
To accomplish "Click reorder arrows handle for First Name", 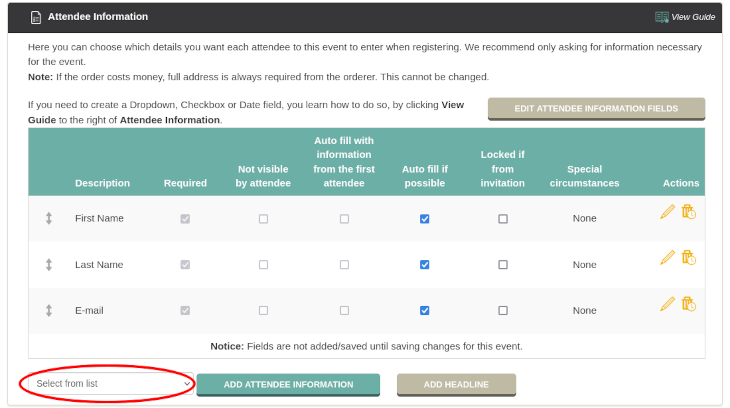I will 49,218.
